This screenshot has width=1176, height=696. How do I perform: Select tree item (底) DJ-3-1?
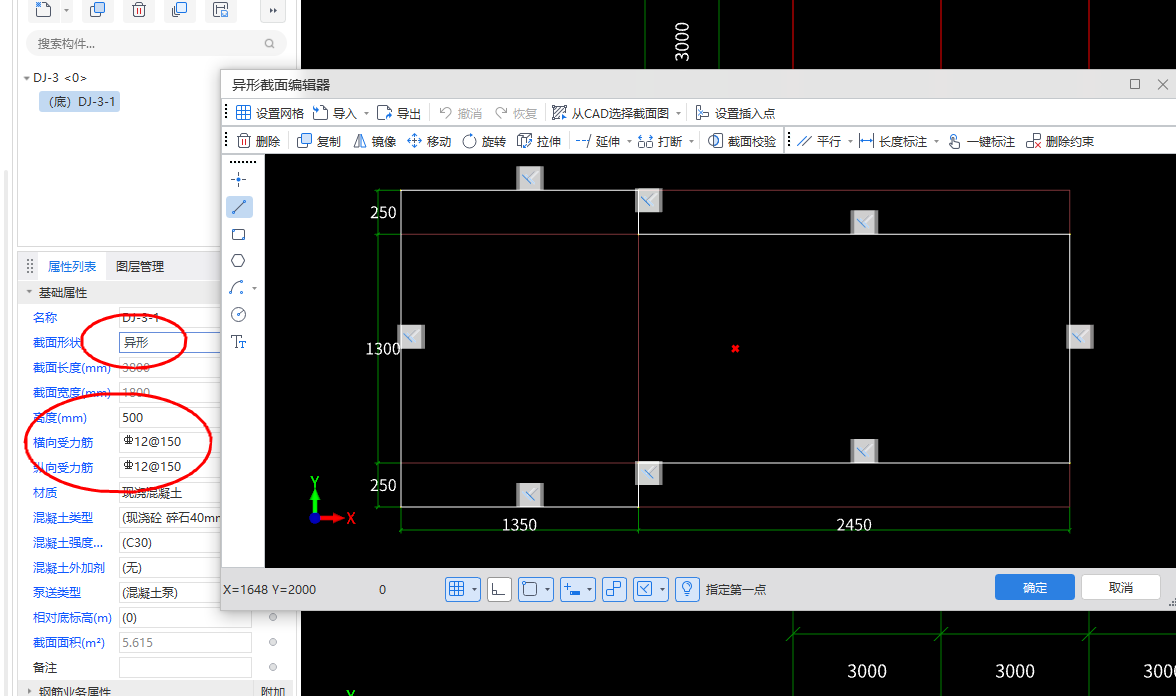tap(80, 101)
